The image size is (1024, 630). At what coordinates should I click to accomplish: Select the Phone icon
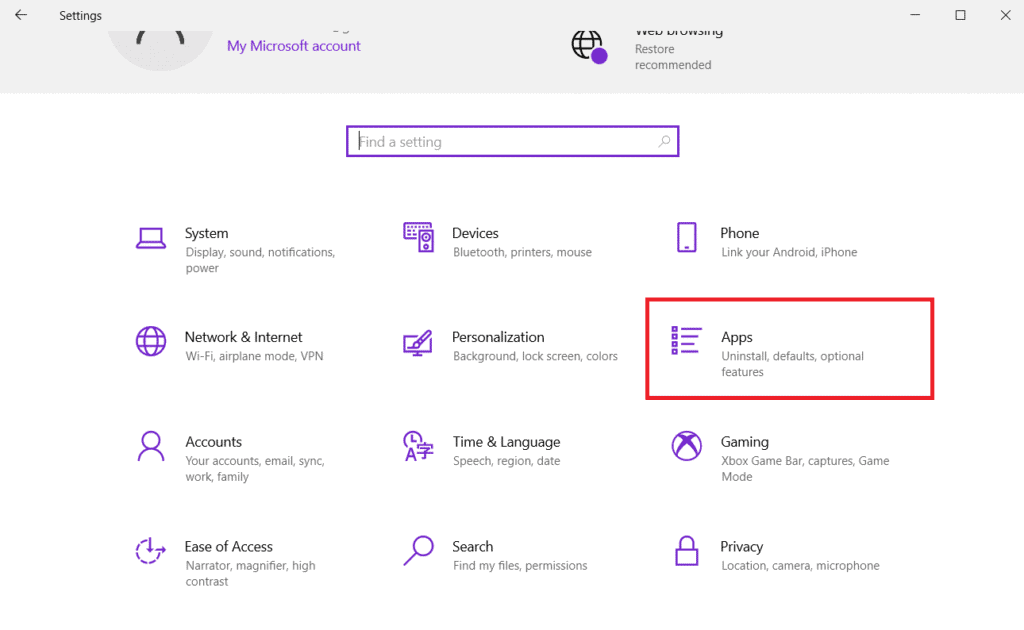pos(686,237)
